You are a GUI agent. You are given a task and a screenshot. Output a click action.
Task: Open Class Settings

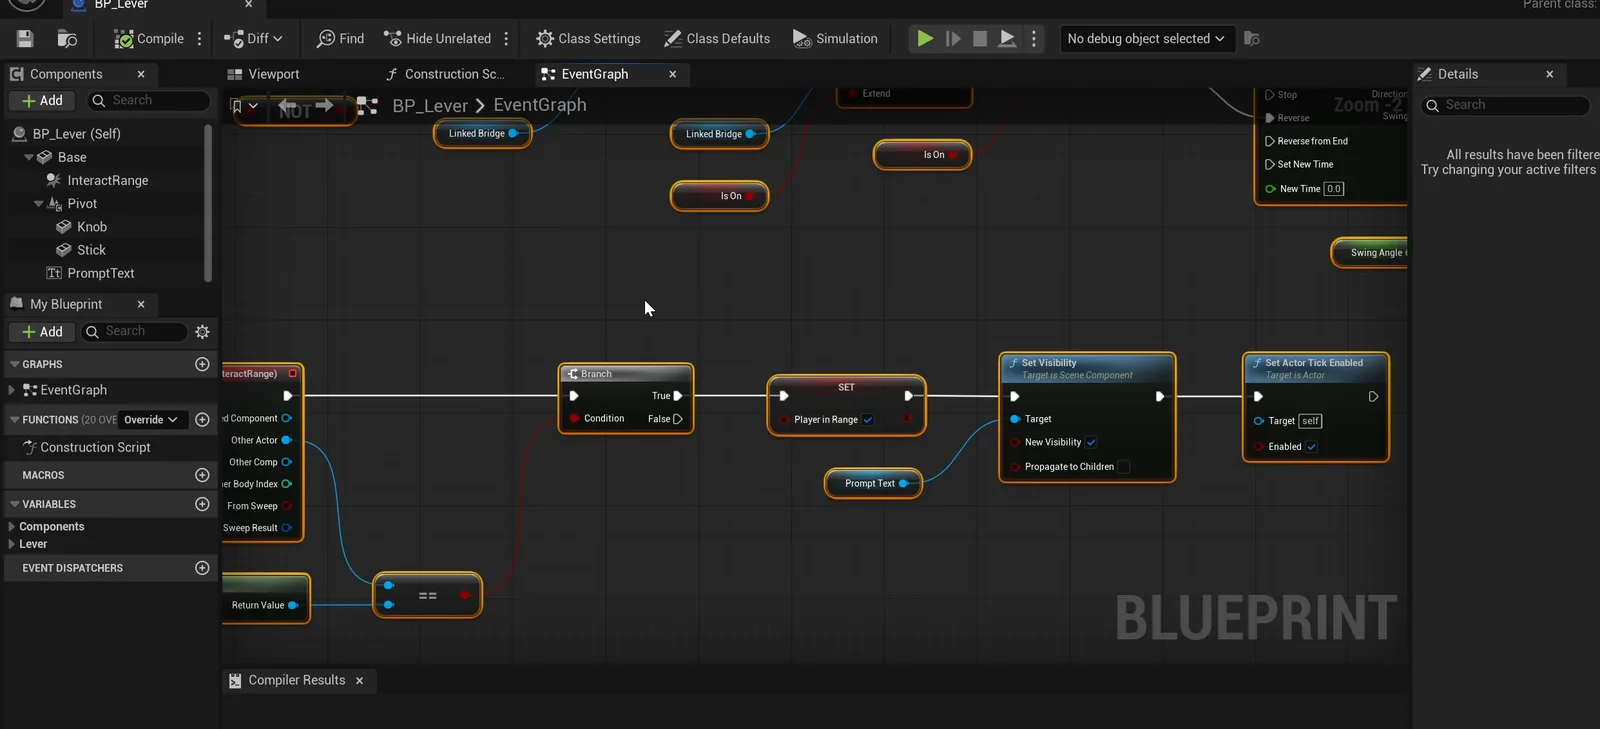coord(588,39)
